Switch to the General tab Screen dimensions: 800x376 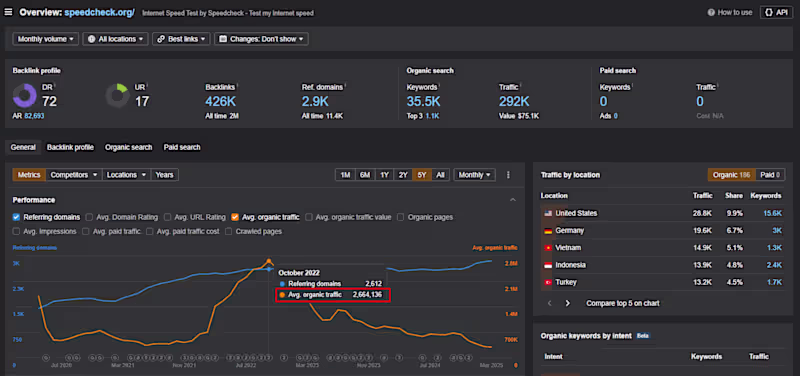point(23,147)
